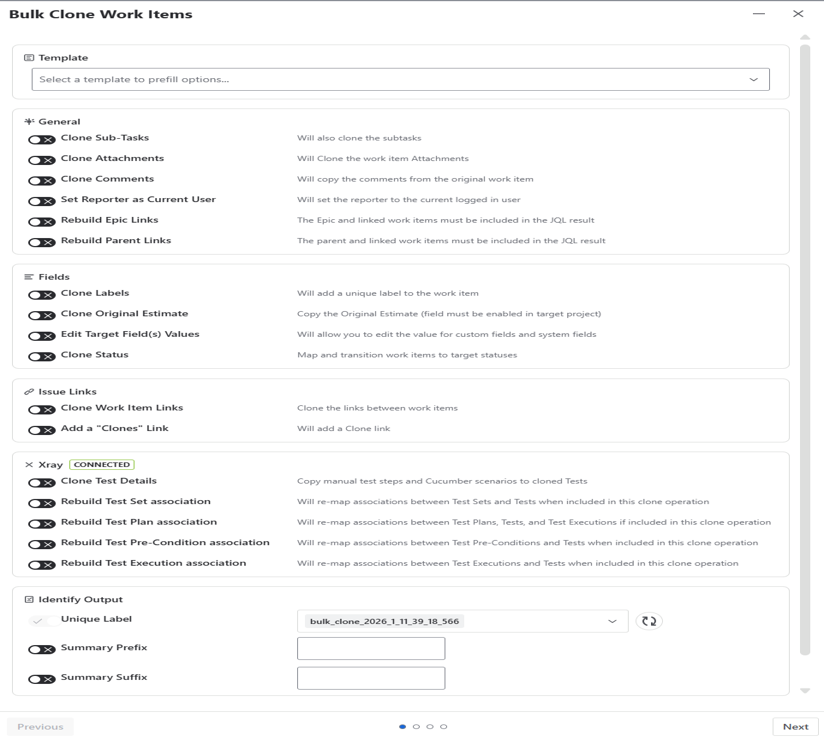
Task: Click the Issue Links chain icon
Action: coord(29,392)
